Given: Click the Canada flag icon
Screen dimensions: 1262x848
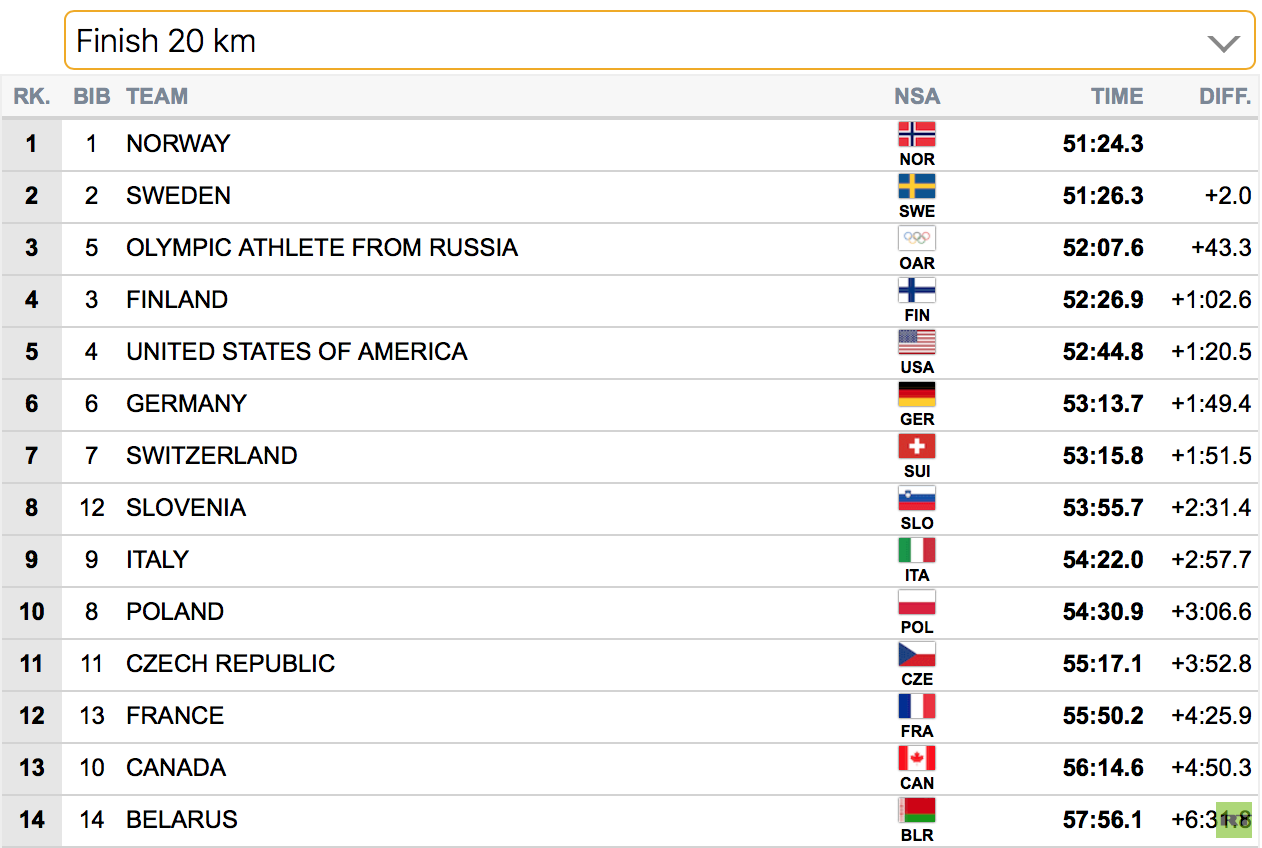Looking at the screenshot, I should (917, 758).
